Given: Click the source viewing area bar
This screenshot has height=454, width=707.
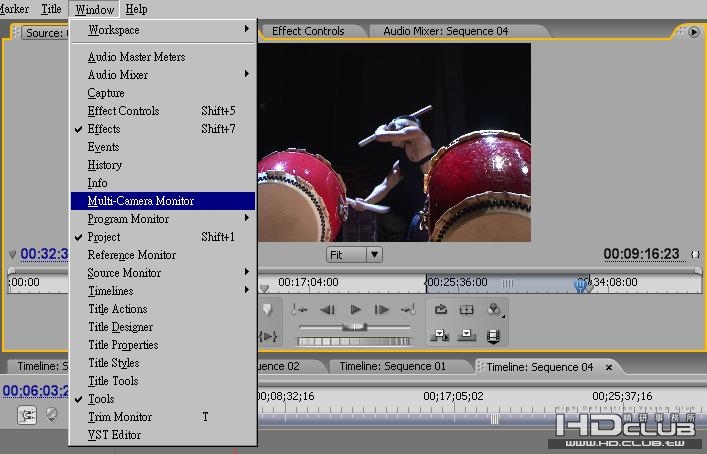Looking at the screenshot, I should click(354, 271).
